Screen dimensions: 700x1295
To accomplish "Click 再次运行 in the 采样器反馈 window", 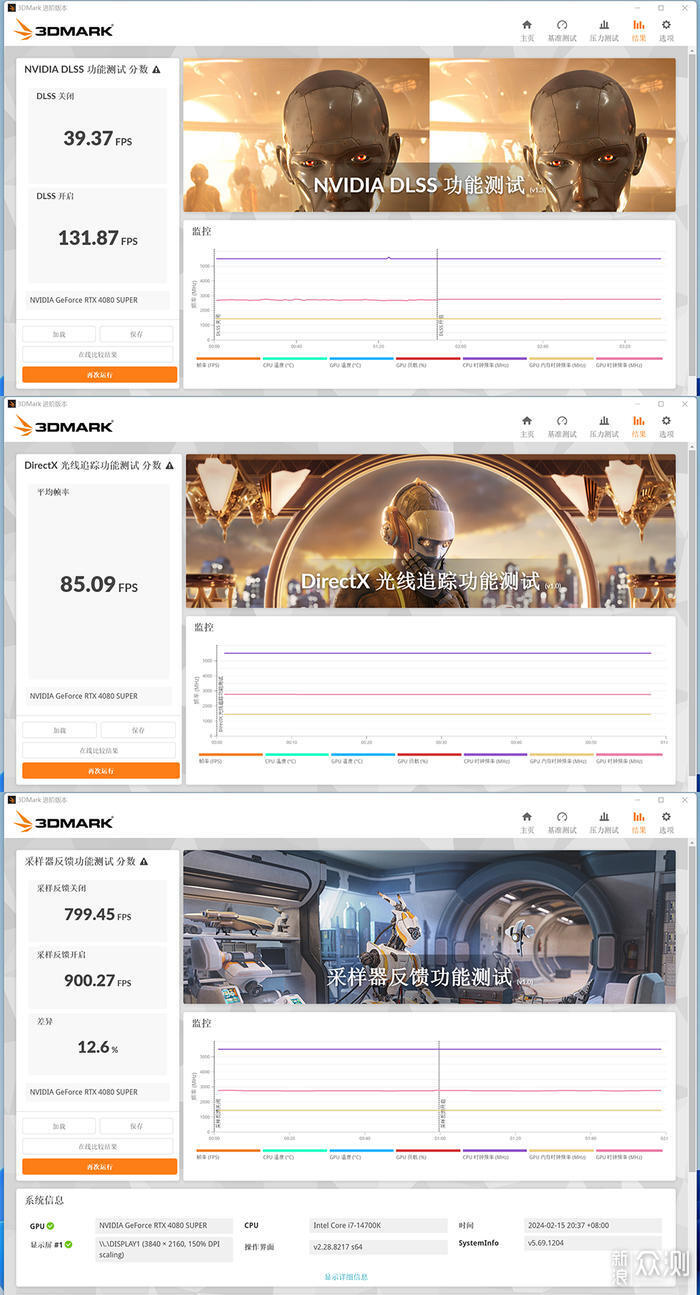I will [x=100, y=1167].
